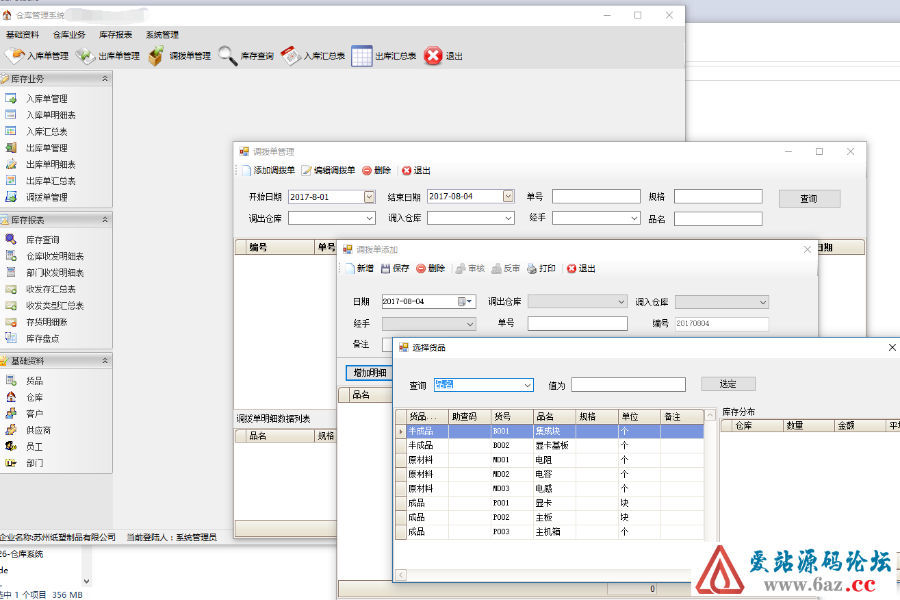
Task: Collapse the 基础资料 sidebar group
Action: pyautogui.click(x=105, y=361)
